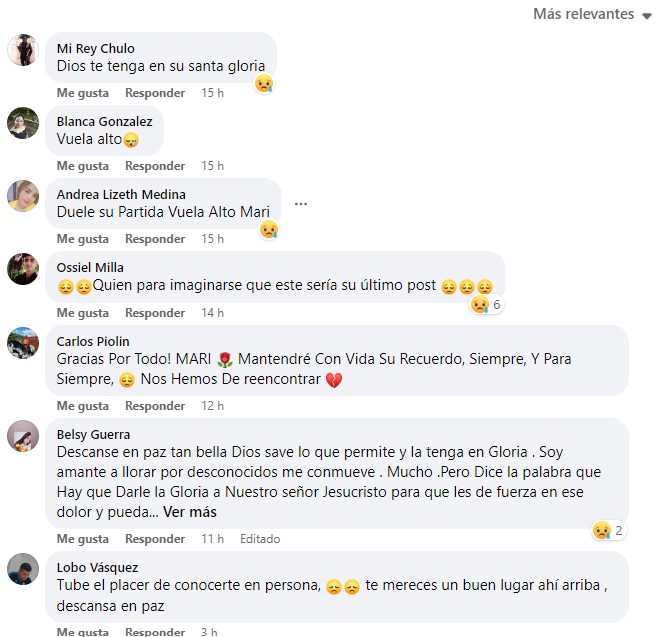The image size is (660, 637).
Task: Reply to Belsy Guerra's comment
Action: pos(155,539)
